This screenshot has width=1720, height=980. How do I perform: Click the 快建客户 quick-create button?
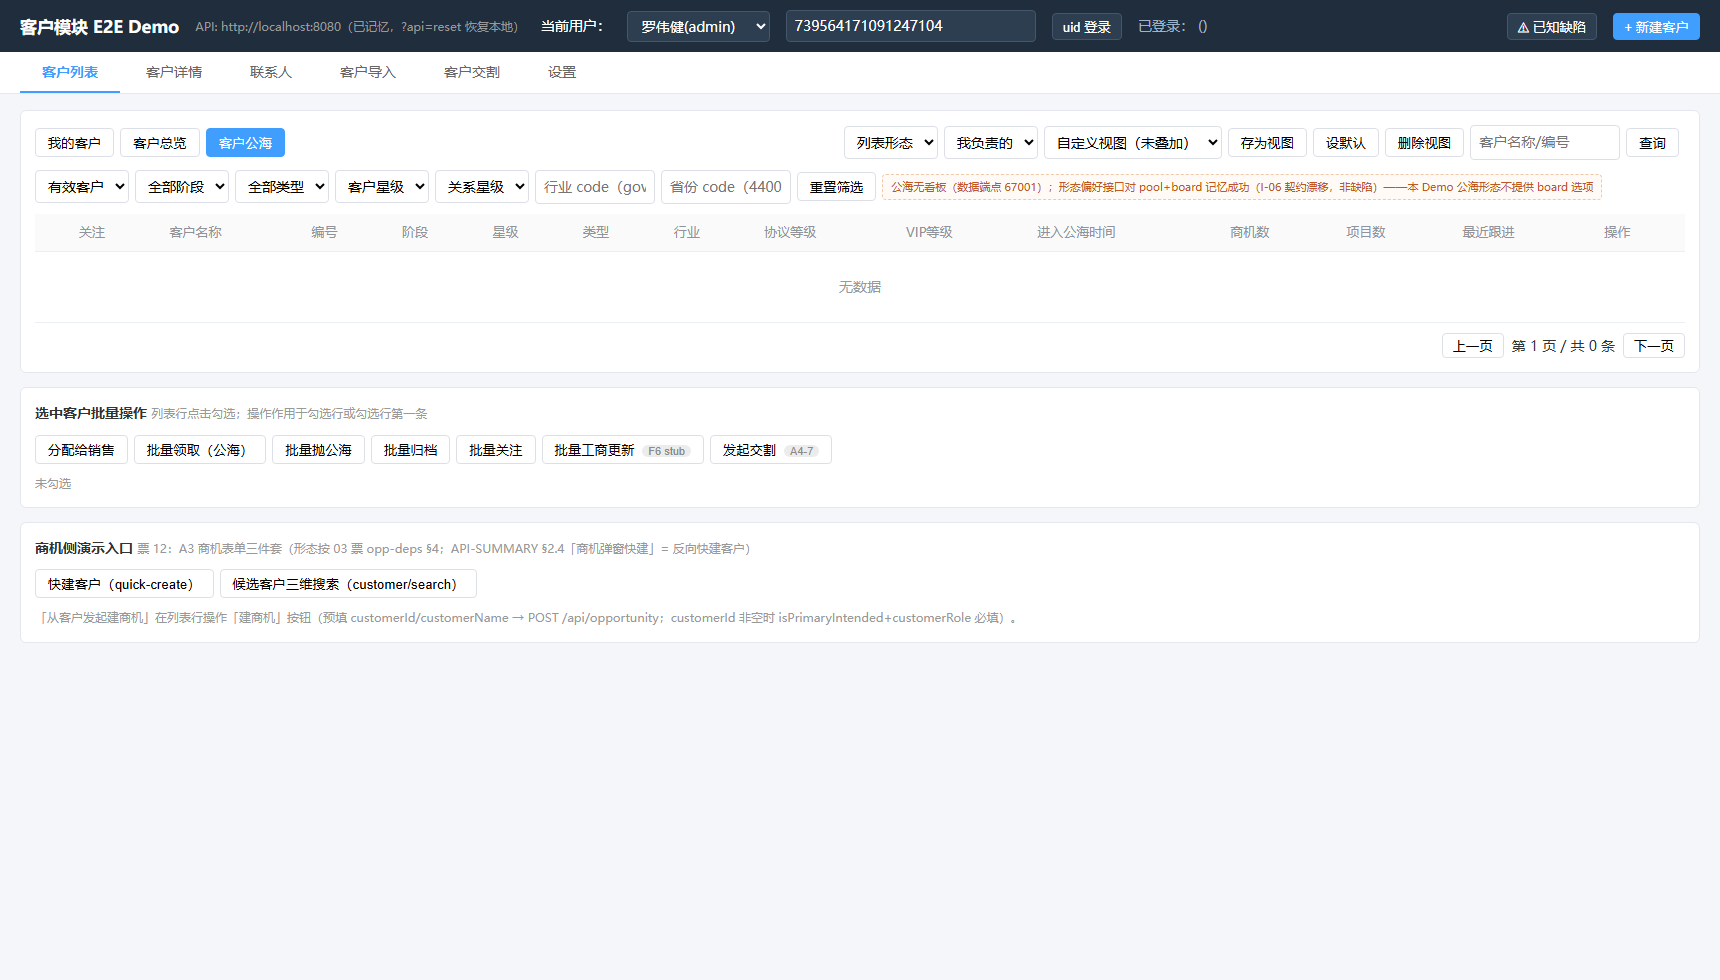coord(124,584)
